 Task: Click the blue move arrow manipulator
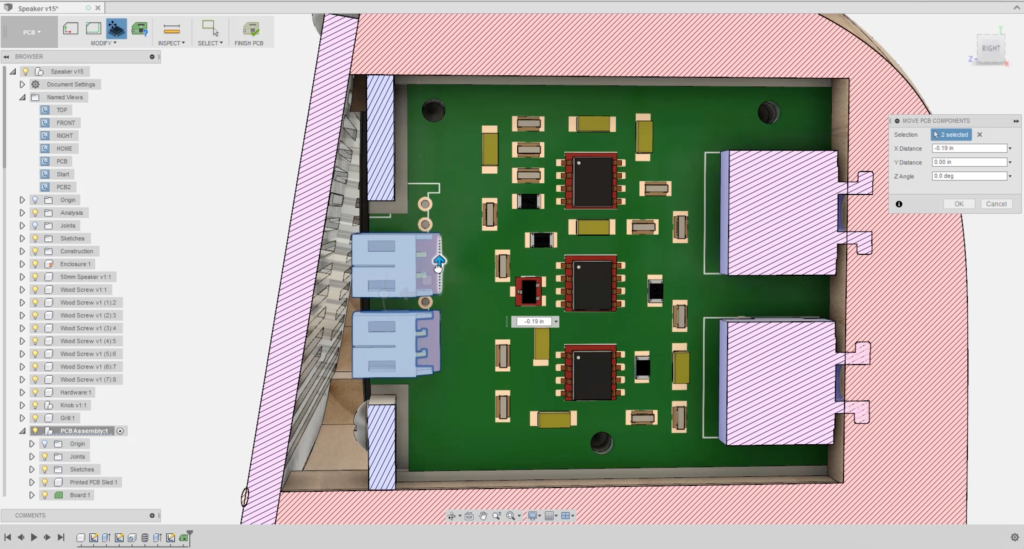tap(440, 261)
